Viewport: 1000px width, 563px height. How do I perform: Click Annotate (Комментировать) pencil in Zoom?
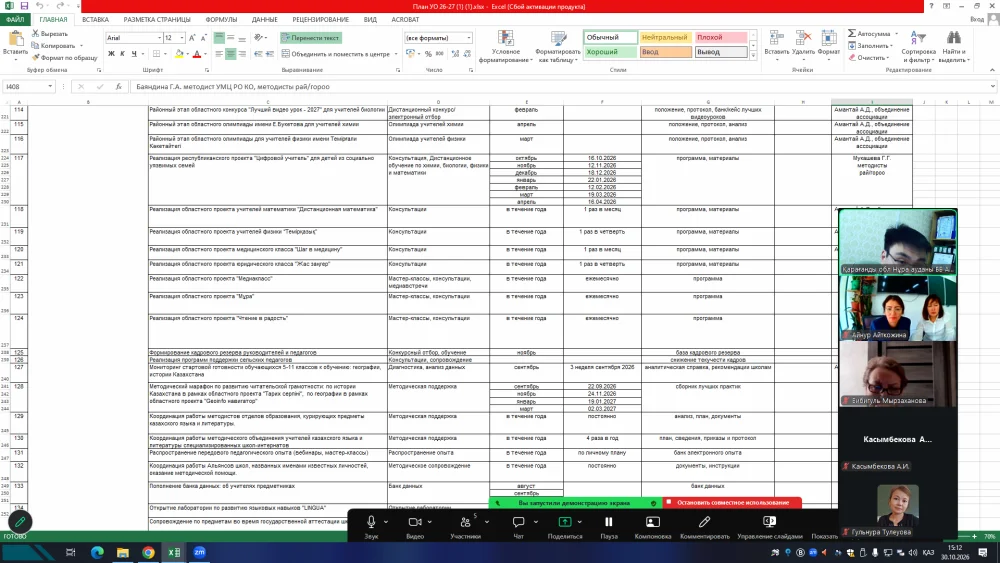[704, 522]
